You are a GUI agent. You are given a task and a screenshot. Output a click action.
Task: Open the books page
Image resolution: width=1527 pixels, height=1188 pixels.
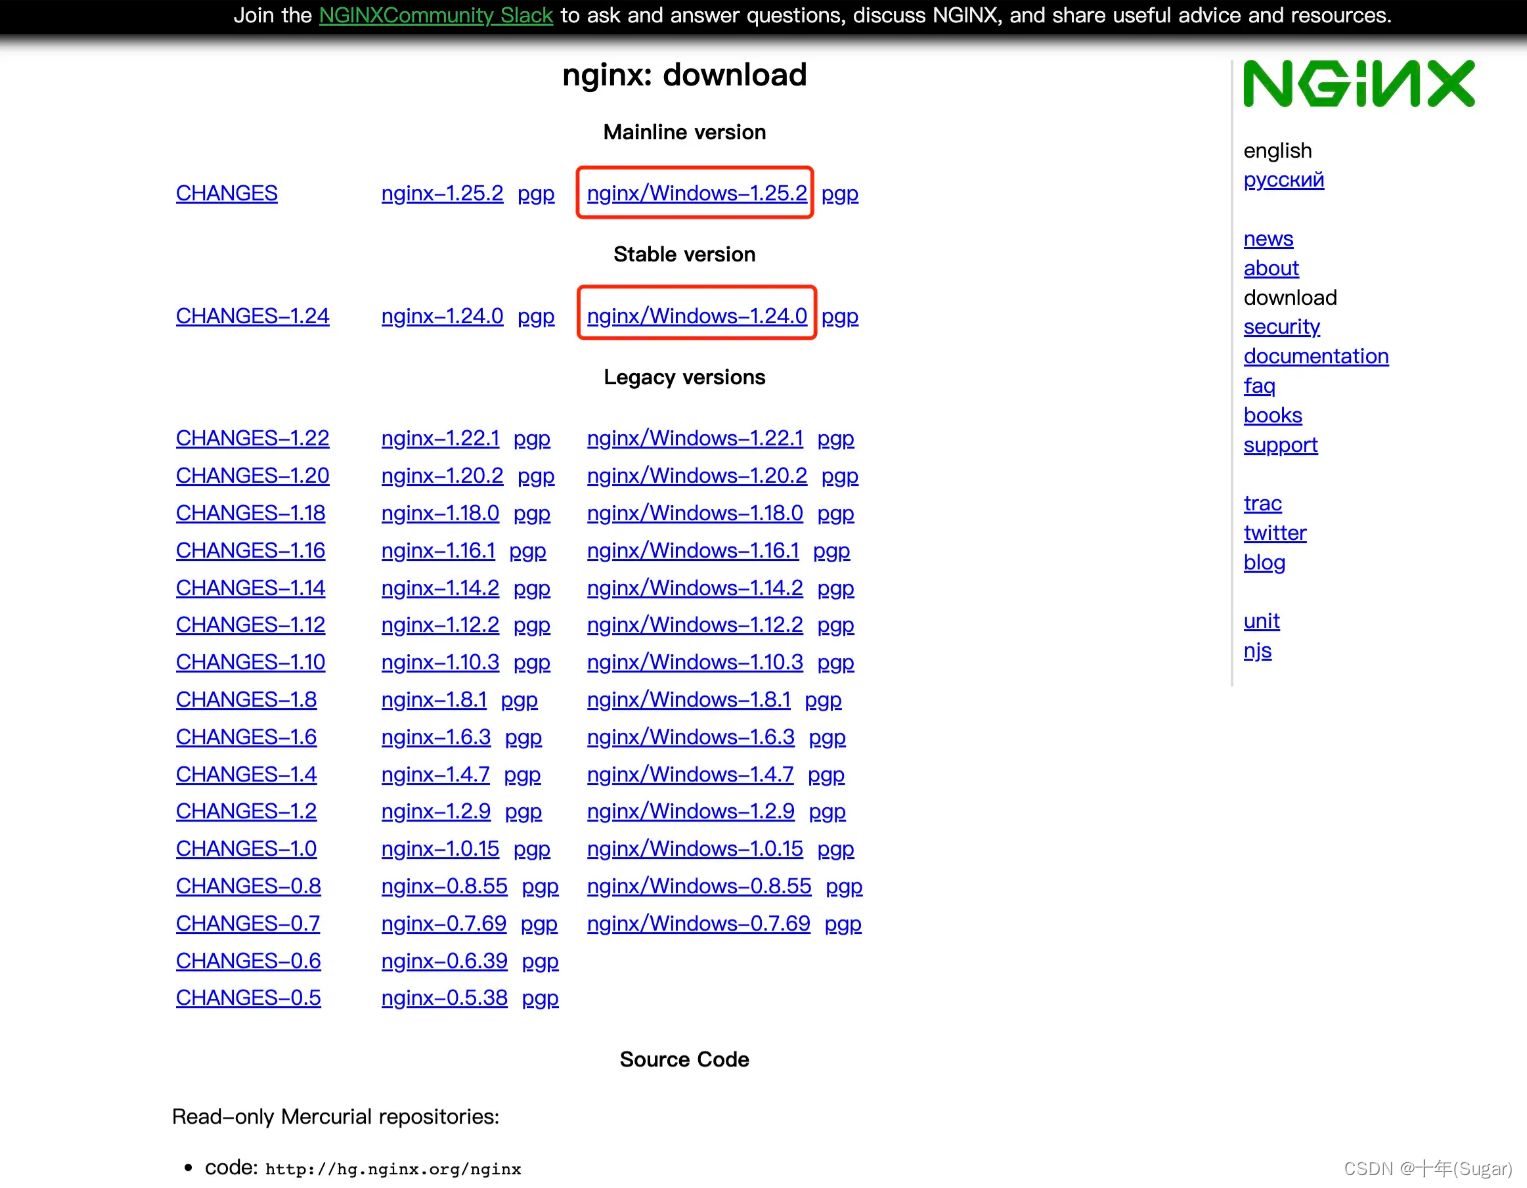pos(1273,416)
